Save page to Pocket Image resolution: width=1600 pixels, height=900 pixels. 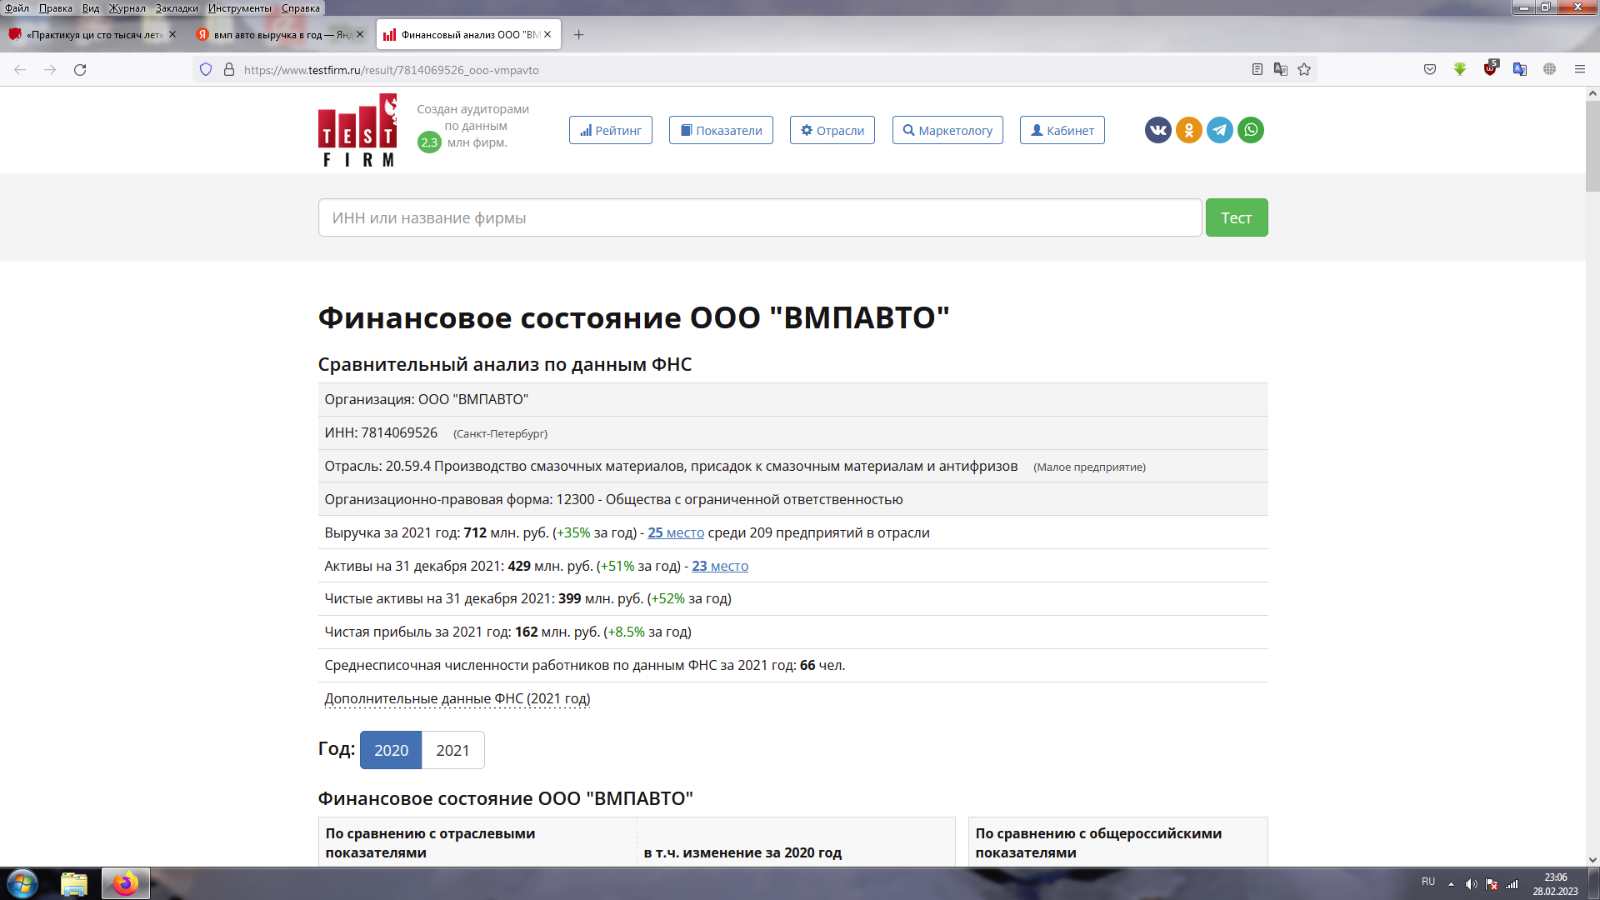[x=1430, y=70]
